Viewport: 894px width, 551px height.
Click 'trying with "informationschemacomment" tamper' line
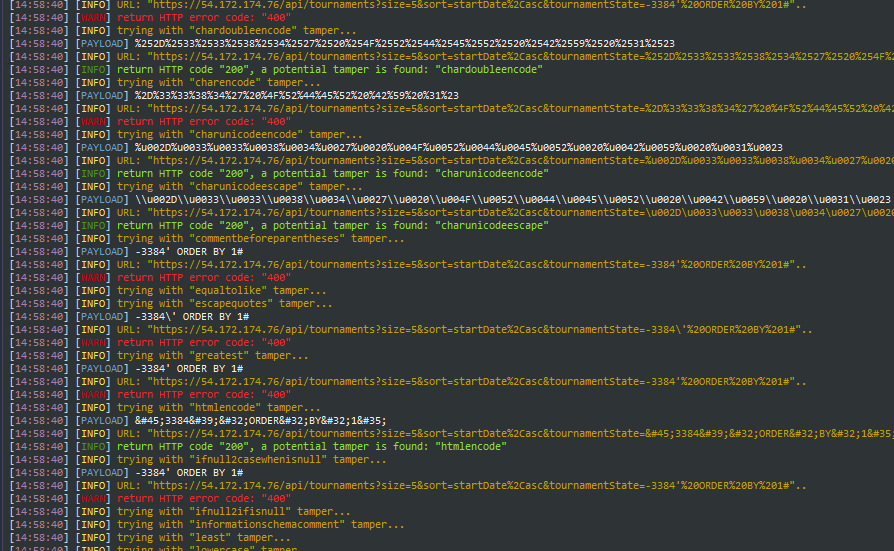[x=207, y=524]
